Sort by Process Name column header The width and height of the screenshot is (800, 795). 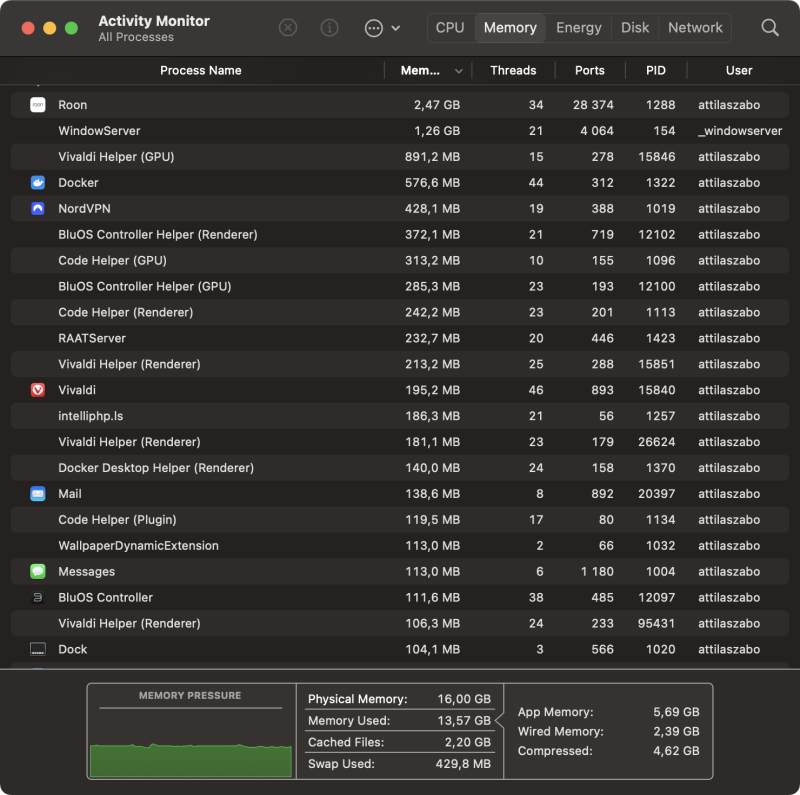pyautogui.click(x=200, y=71)
